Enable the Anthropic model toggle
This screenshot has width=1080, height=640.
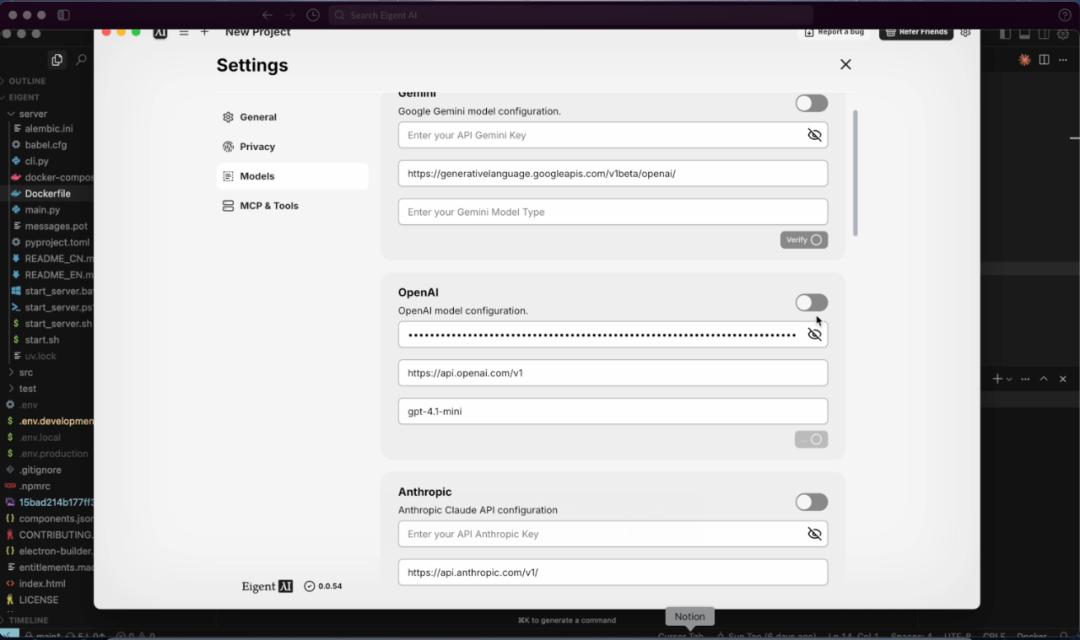811,502
